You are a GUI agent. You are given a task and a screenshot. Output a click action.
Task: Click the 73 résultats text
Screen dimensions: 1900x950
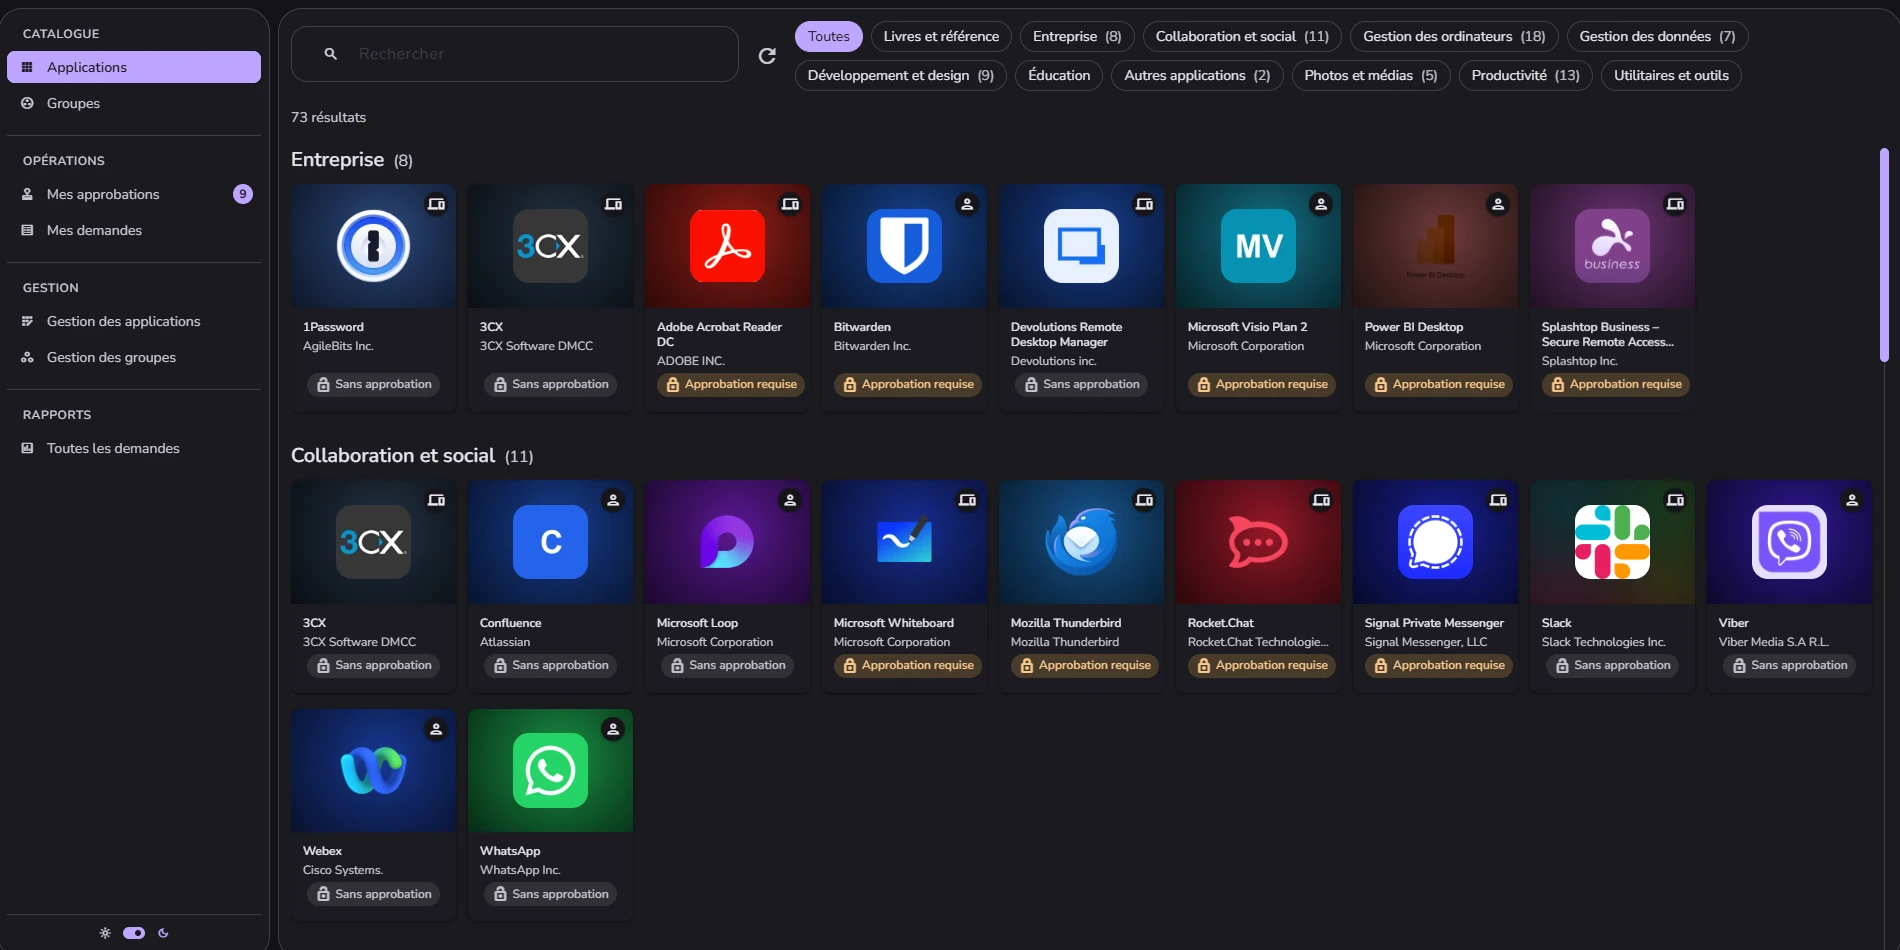click(328, 117)
